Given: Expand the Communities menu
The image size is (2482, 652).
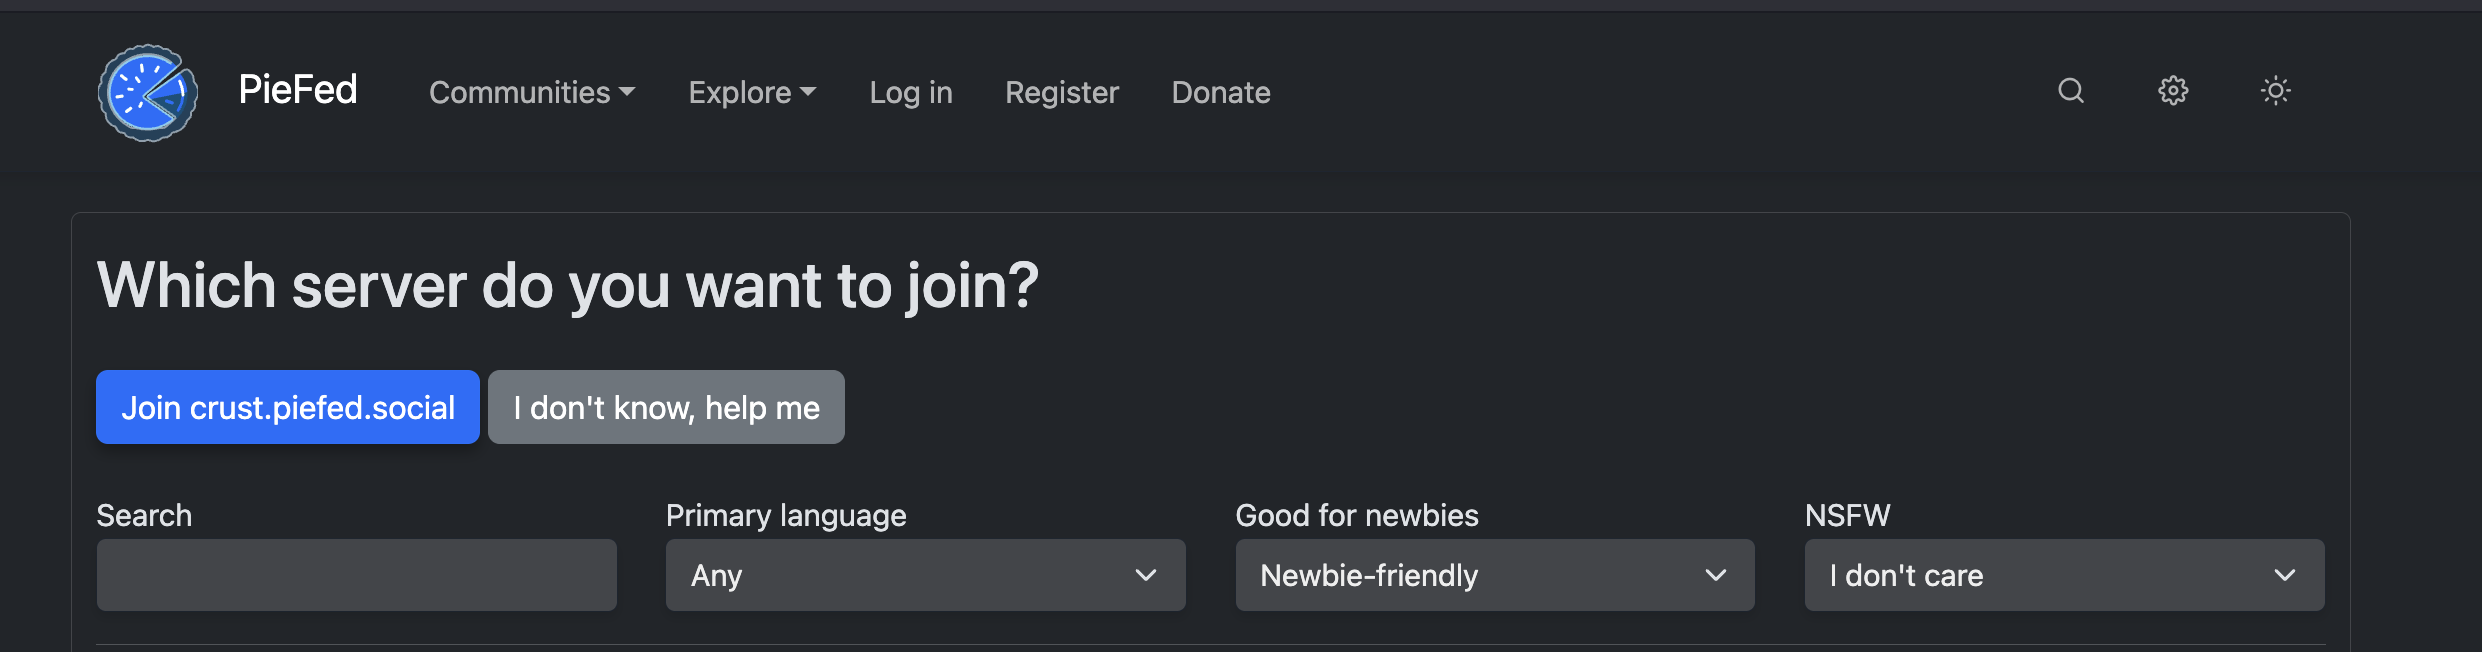Looking at the screenshot, I should pos(532,92).
